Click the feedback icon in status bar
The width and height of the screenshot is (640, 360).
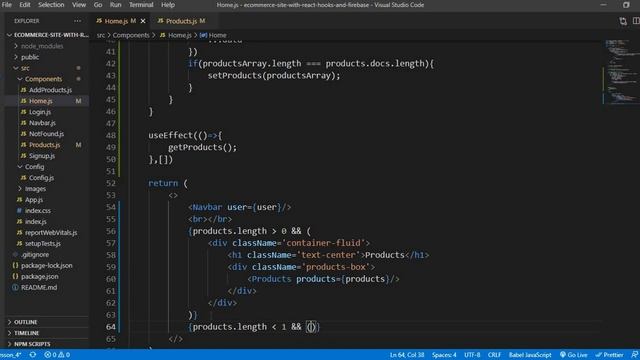coord(635,355)
